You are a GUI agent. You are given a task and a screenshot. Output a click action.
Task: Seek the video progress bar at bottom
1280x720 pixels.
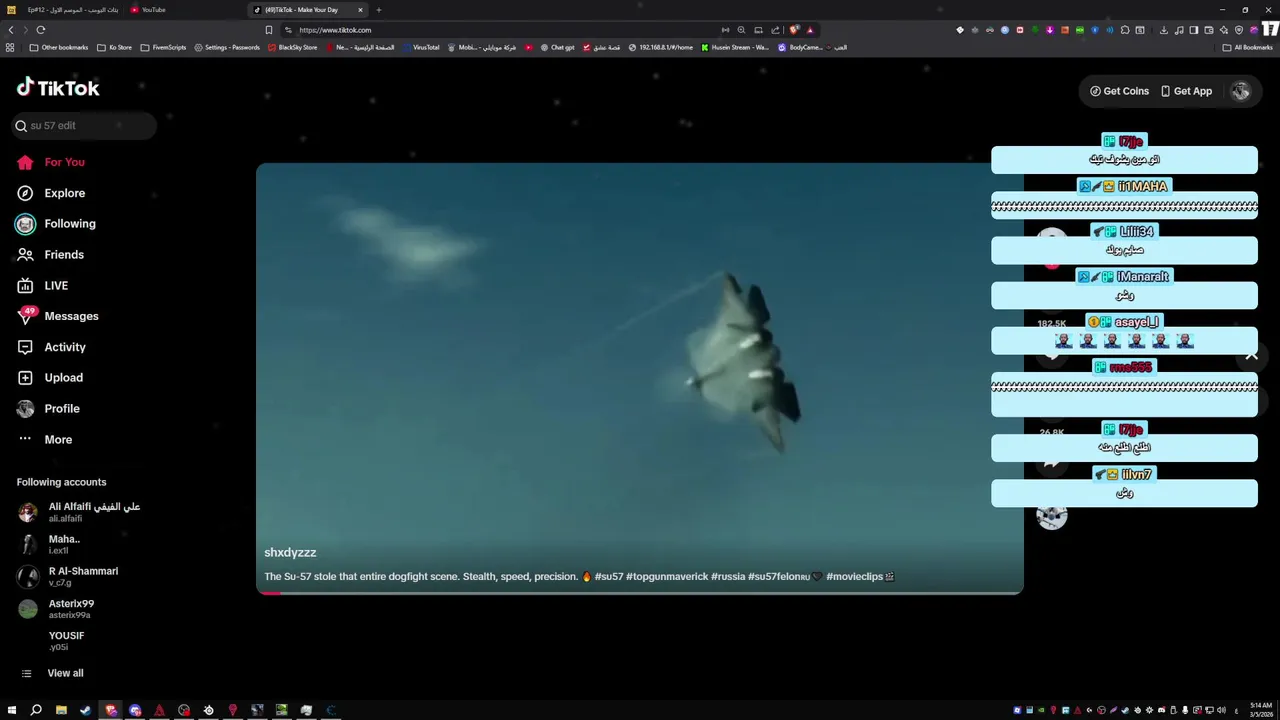[640, 592]
